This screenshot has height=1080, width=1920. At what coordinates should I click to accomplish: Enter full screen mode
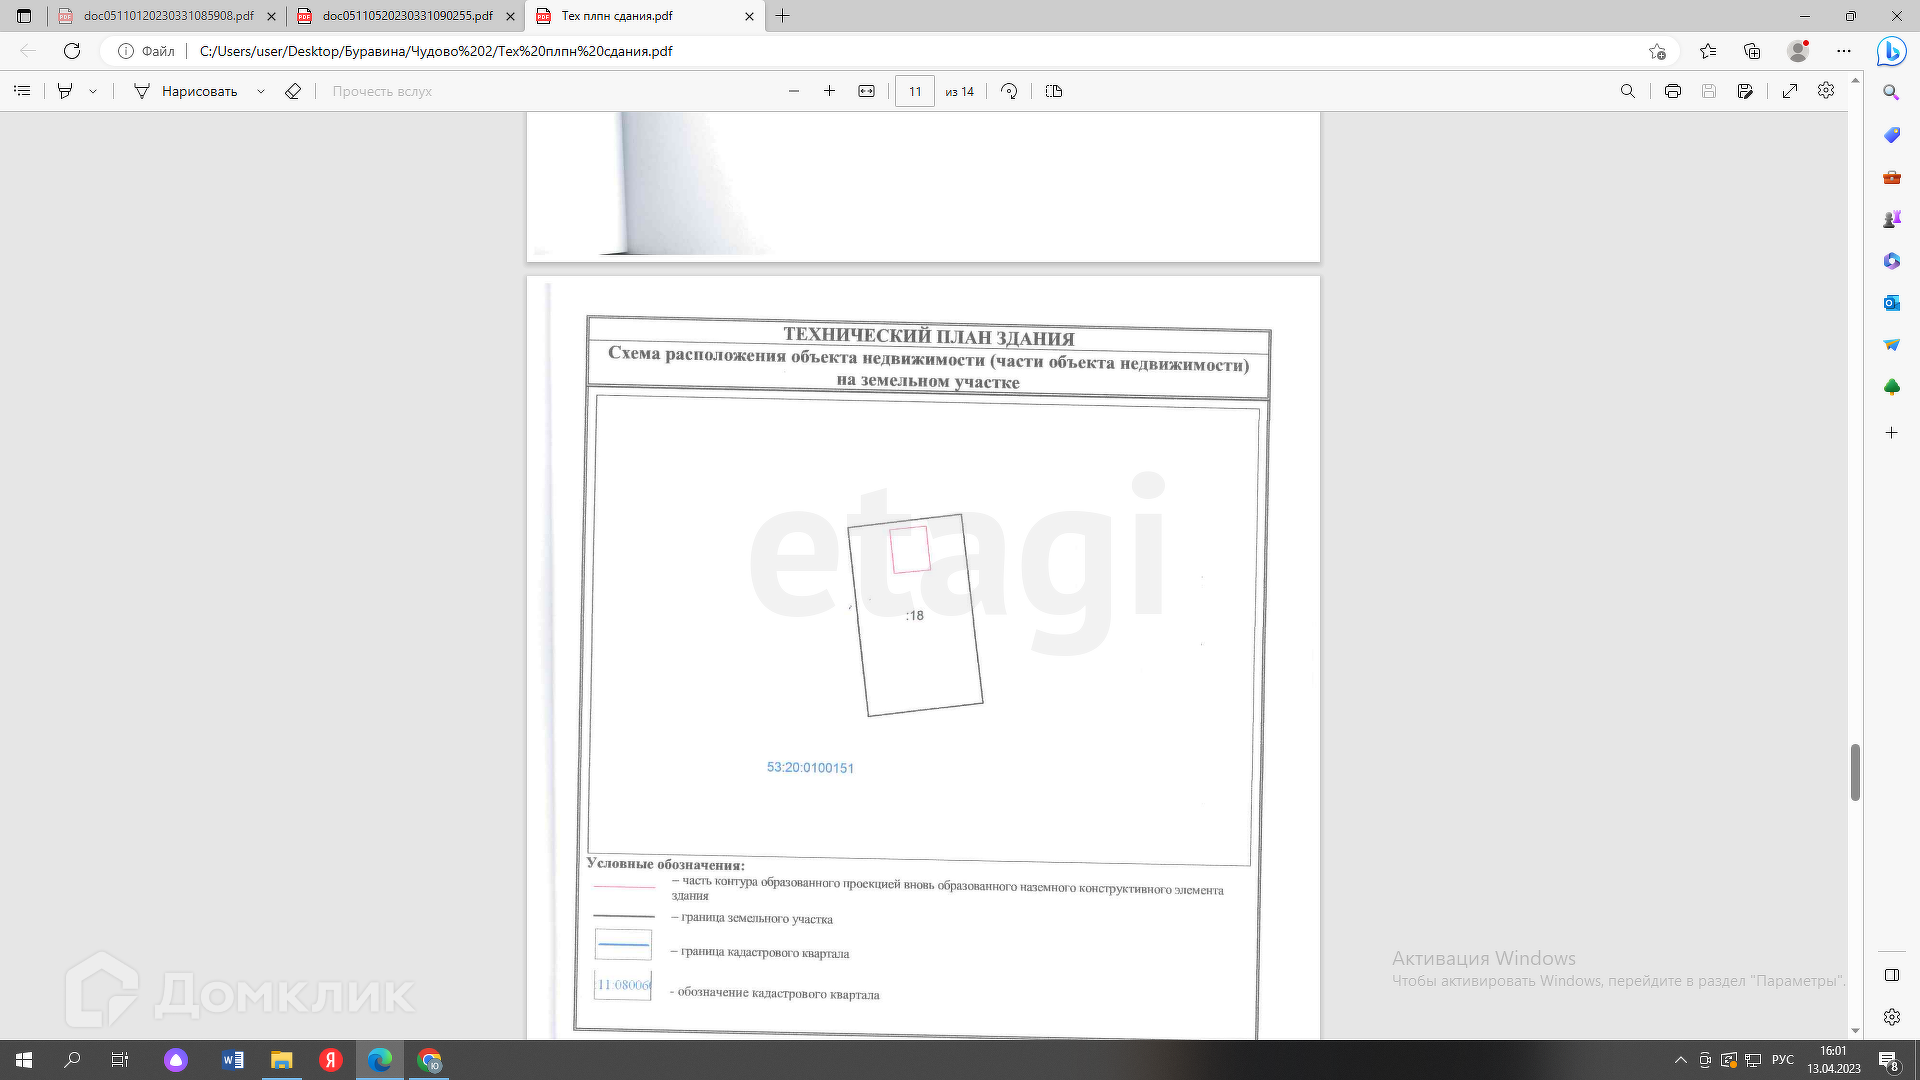point(1790,91)
